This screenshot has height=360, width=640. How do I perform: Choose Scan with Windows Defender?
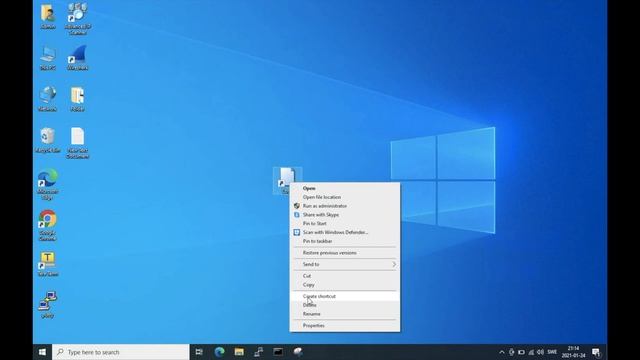(x=345, y=232)
